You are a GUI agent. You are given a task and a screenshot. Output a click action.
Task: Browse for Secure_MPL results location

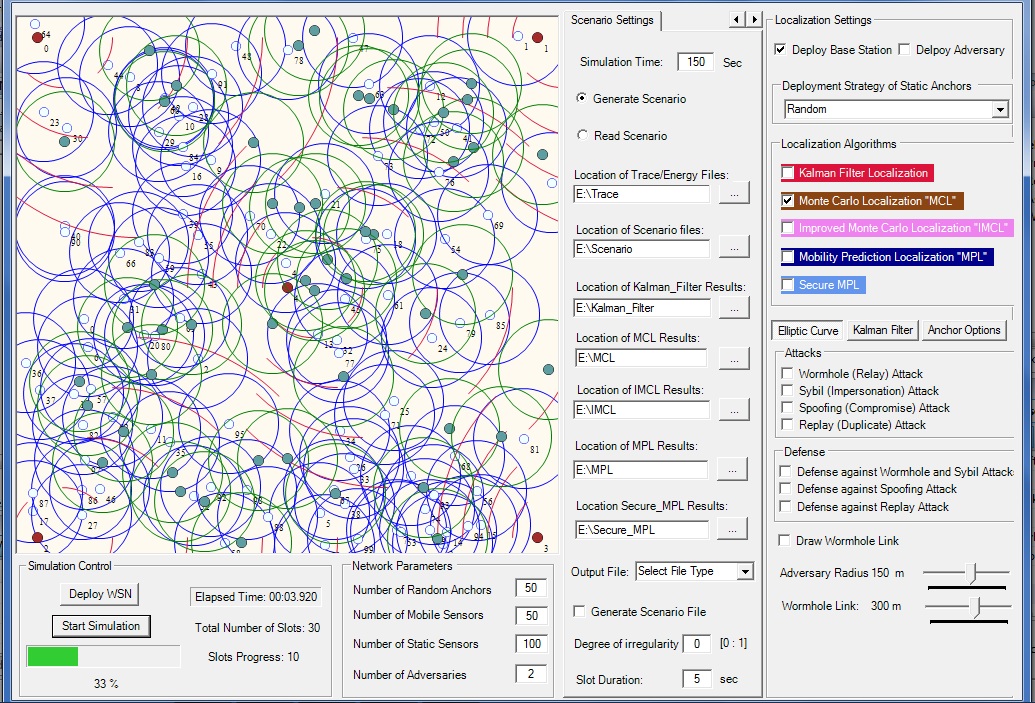(732, 529)
